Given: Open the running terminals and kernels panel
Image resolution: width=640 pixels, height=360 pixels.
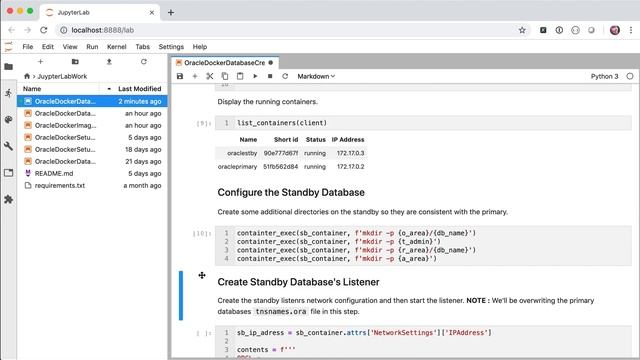Looking at the screenshot, I should [x=9, y=93].
